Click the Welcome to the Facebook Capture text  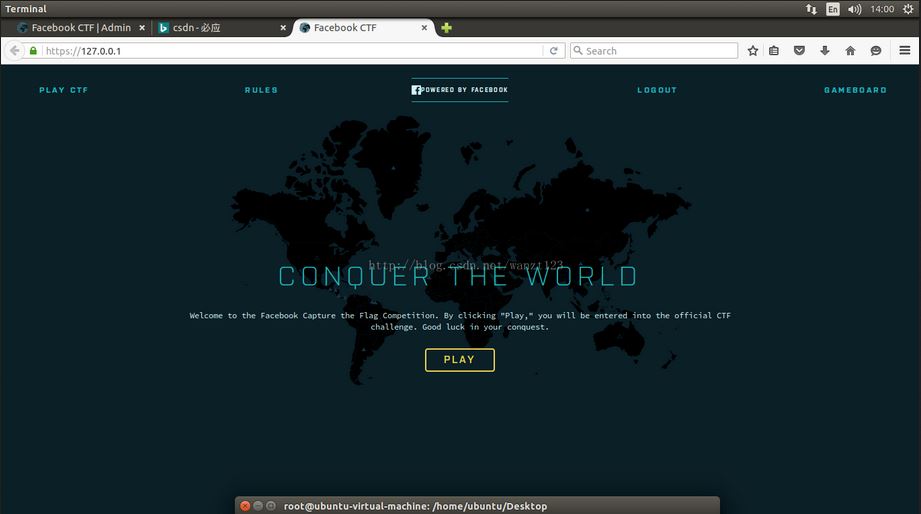(460, 321)
